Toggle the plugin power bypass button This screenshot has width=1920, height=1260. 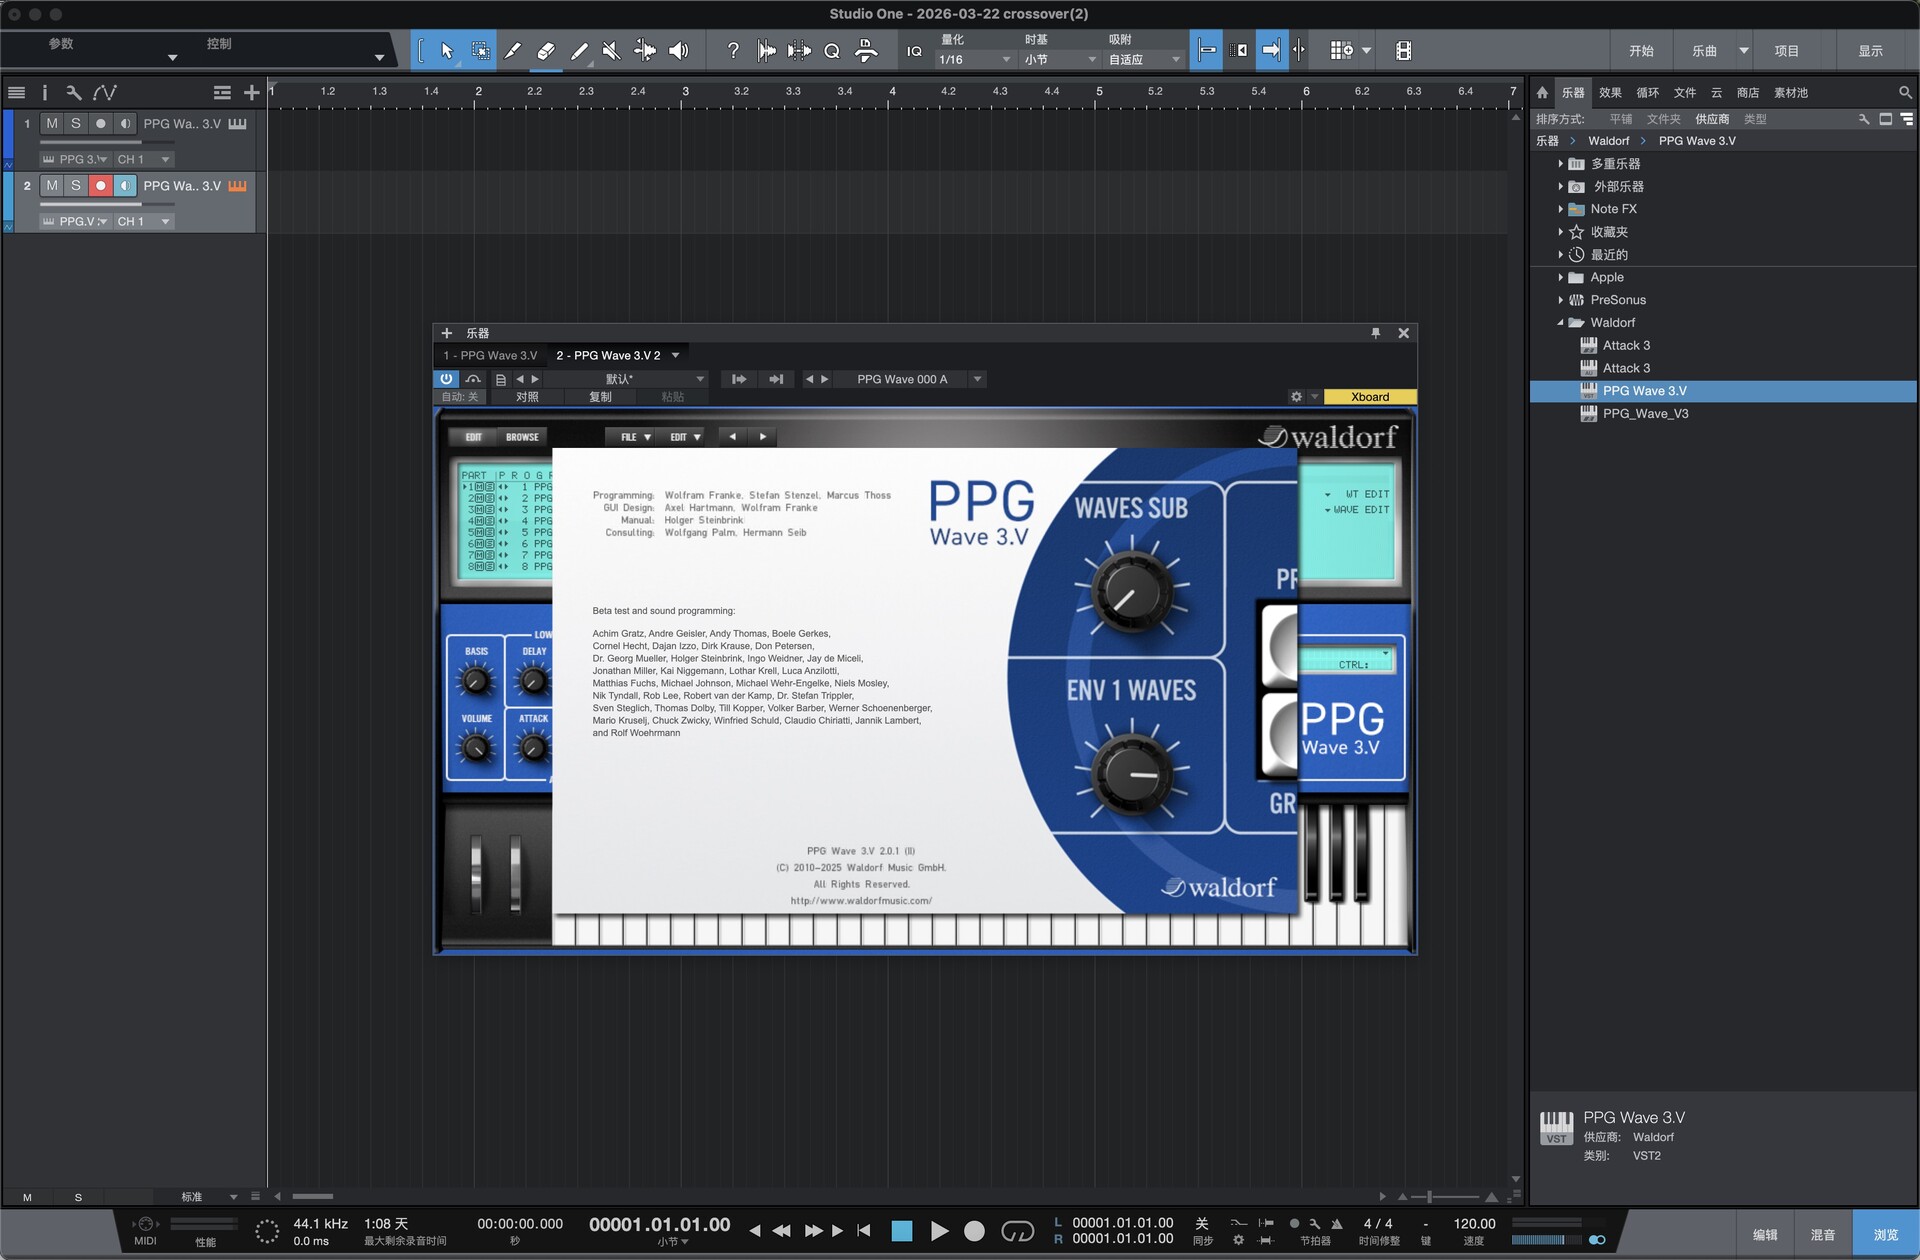tap(446, 379)
